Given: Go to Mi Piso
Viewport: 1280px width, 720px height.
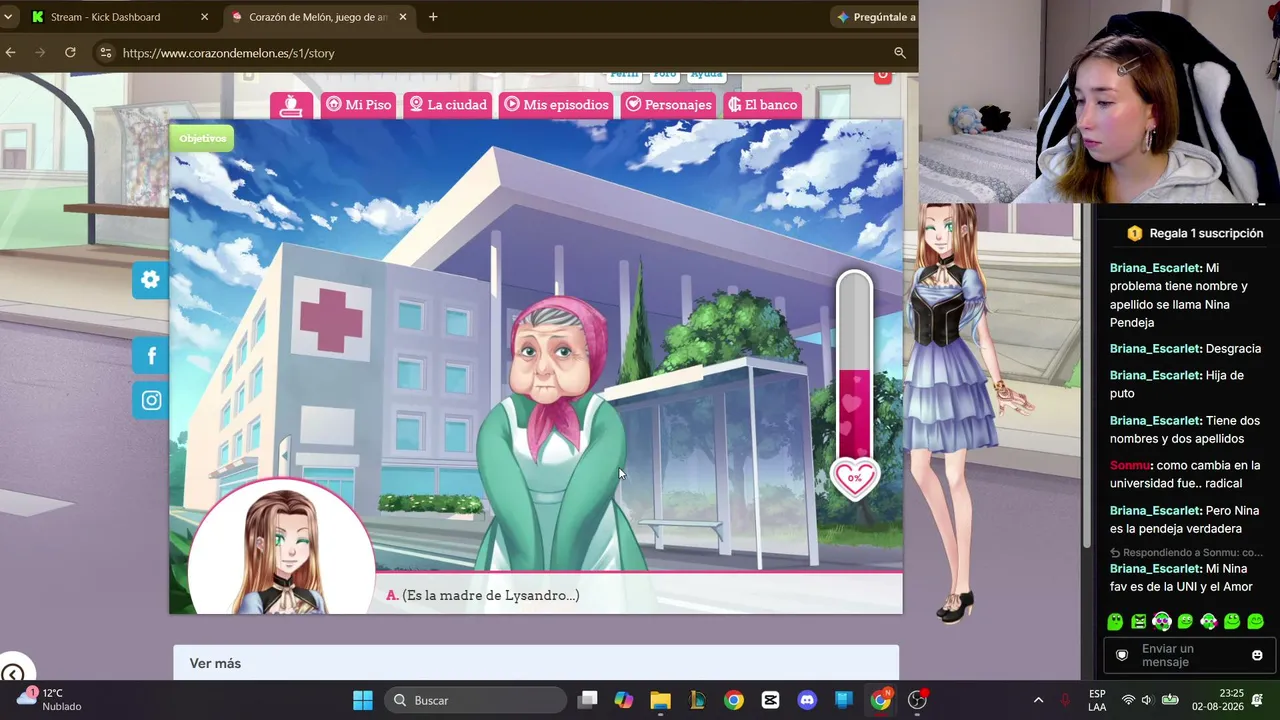Looking at the screenshot, I should pyautogui.click(x=358, y=105).
